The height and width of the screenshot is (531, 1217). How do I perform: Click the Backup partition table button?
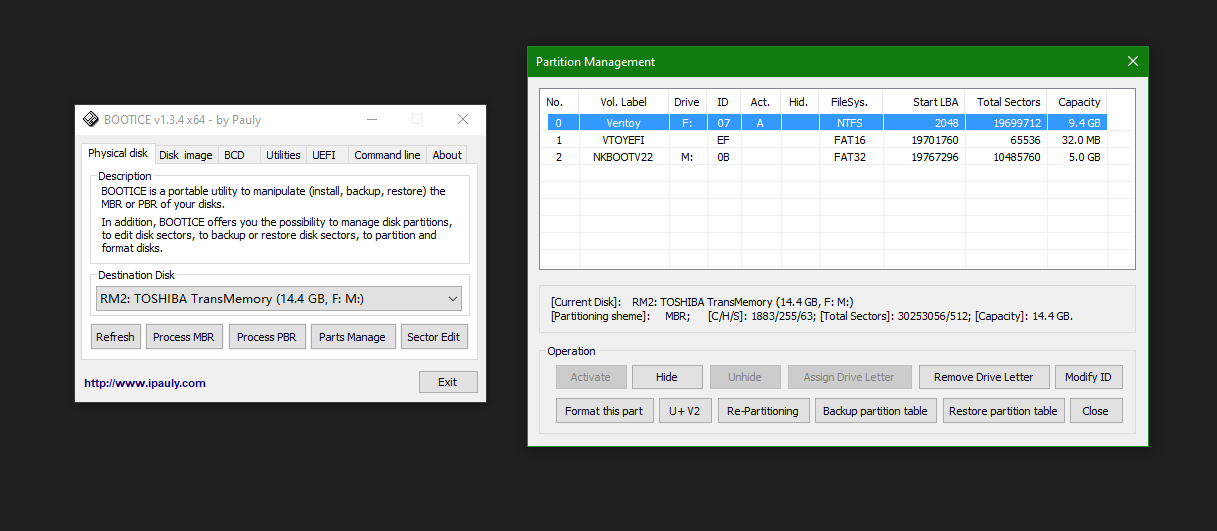coord(875,411)
